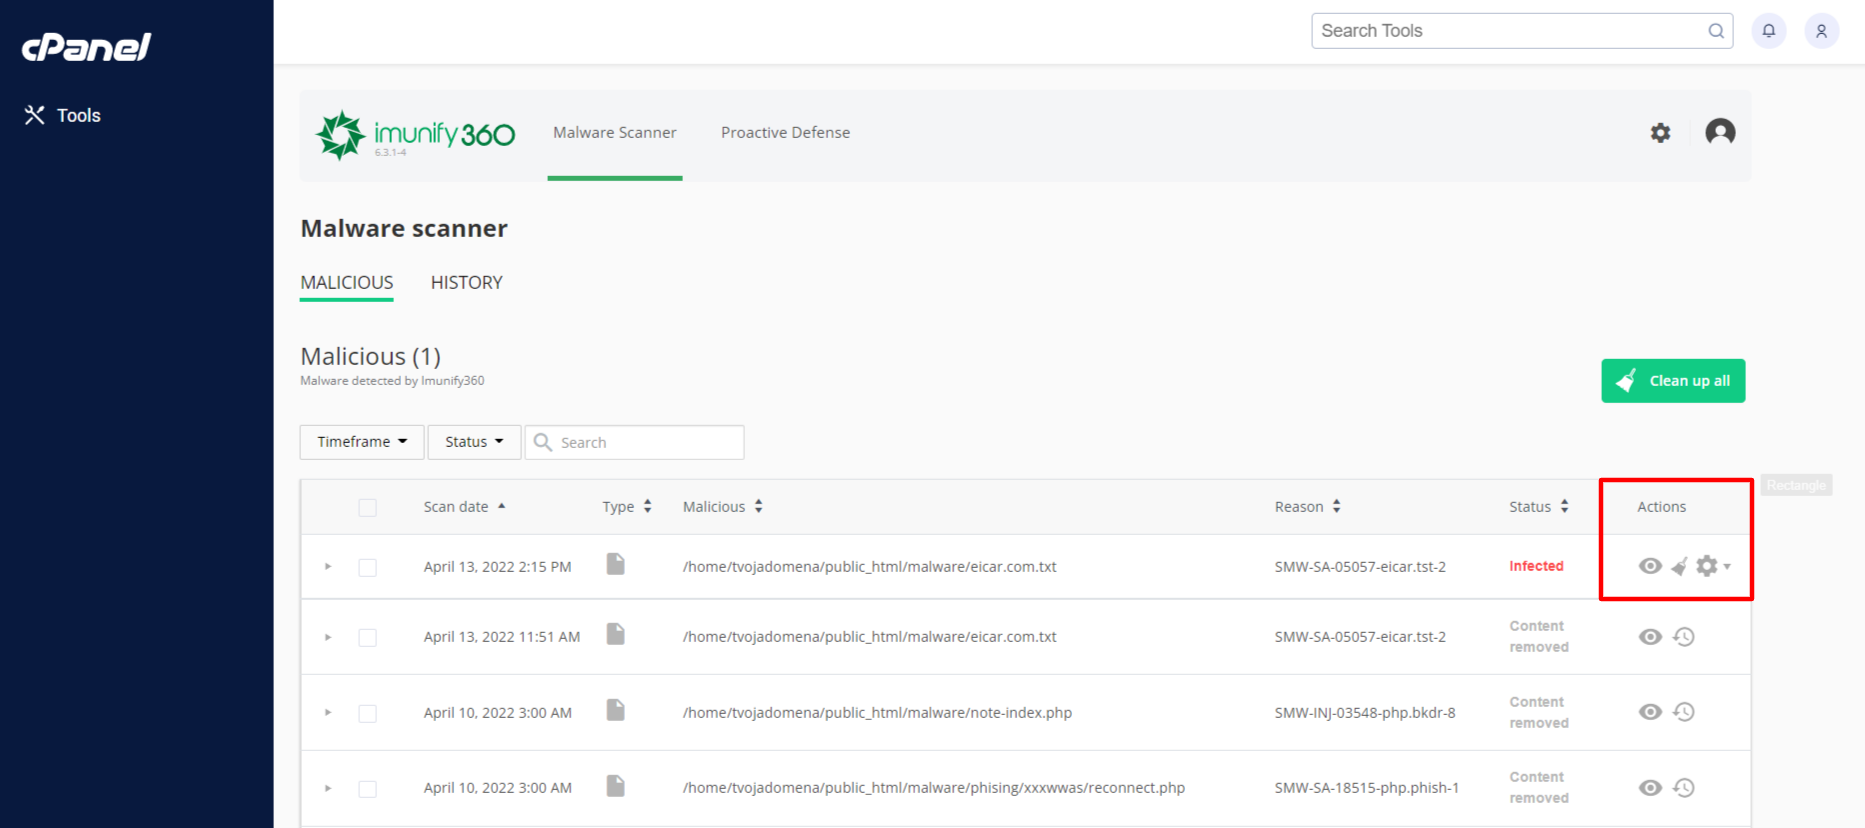The width and height of the screenshot is (1865, 828).
Task: Click the April 13, 2022 2:15 PM date
Action: point(497,567)
